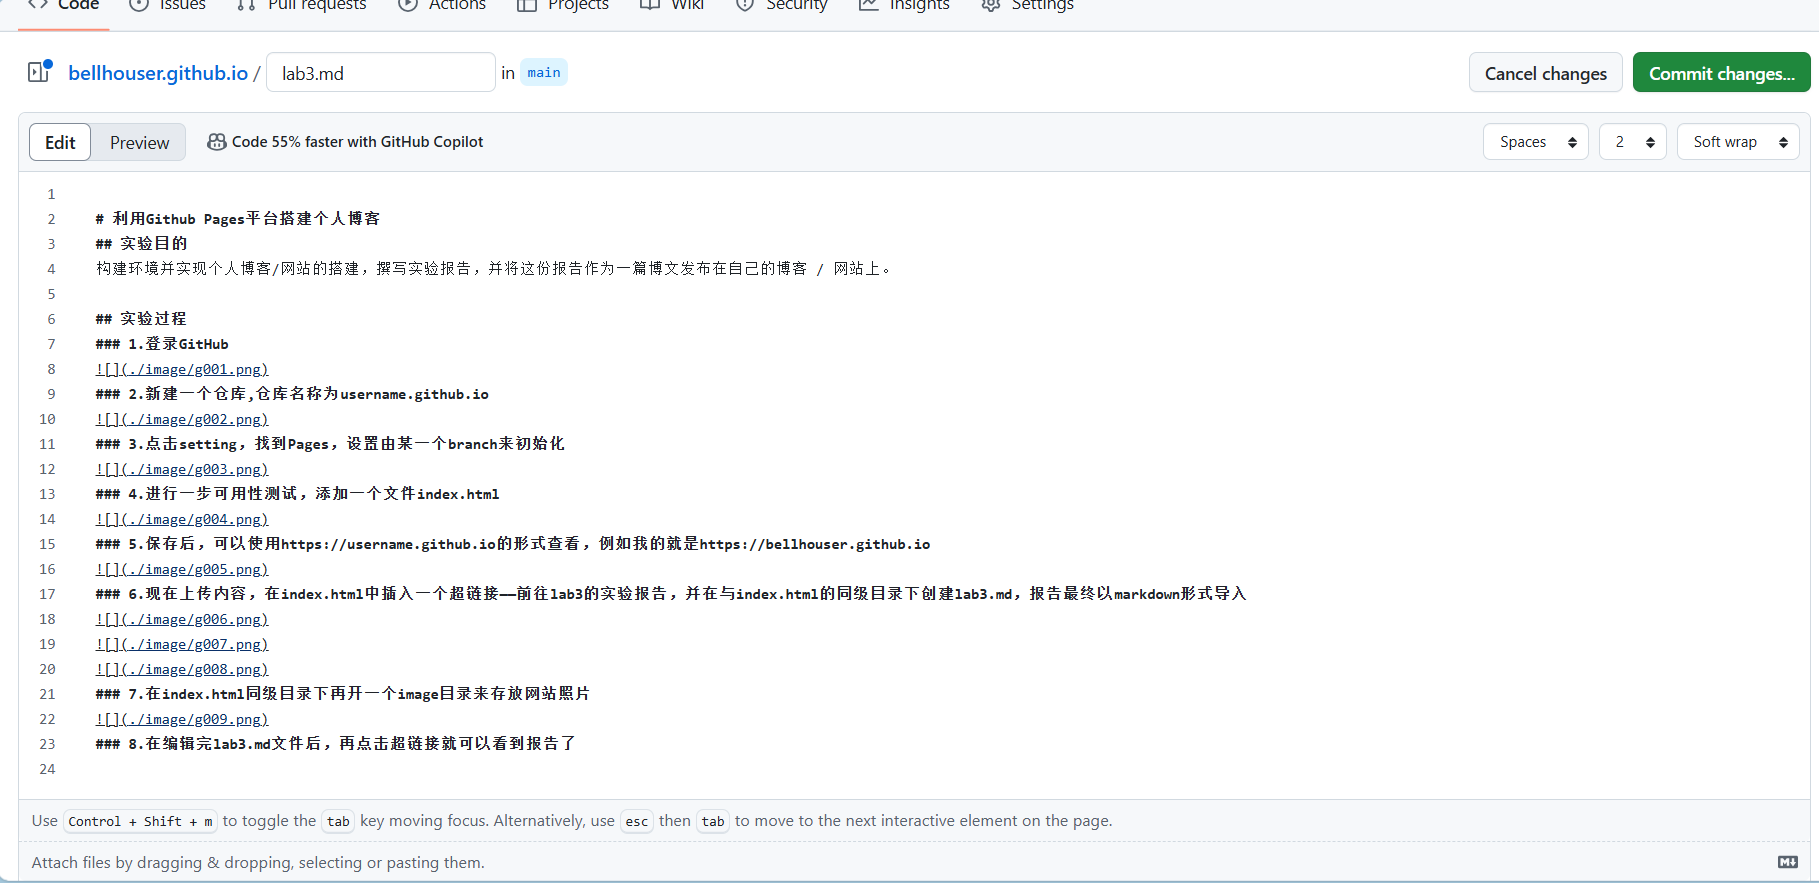Image resolution: width=1819 pixels, height=883 pixels.
Task: Open the Soft wrap dropdown
Action: click(1737, 142)
